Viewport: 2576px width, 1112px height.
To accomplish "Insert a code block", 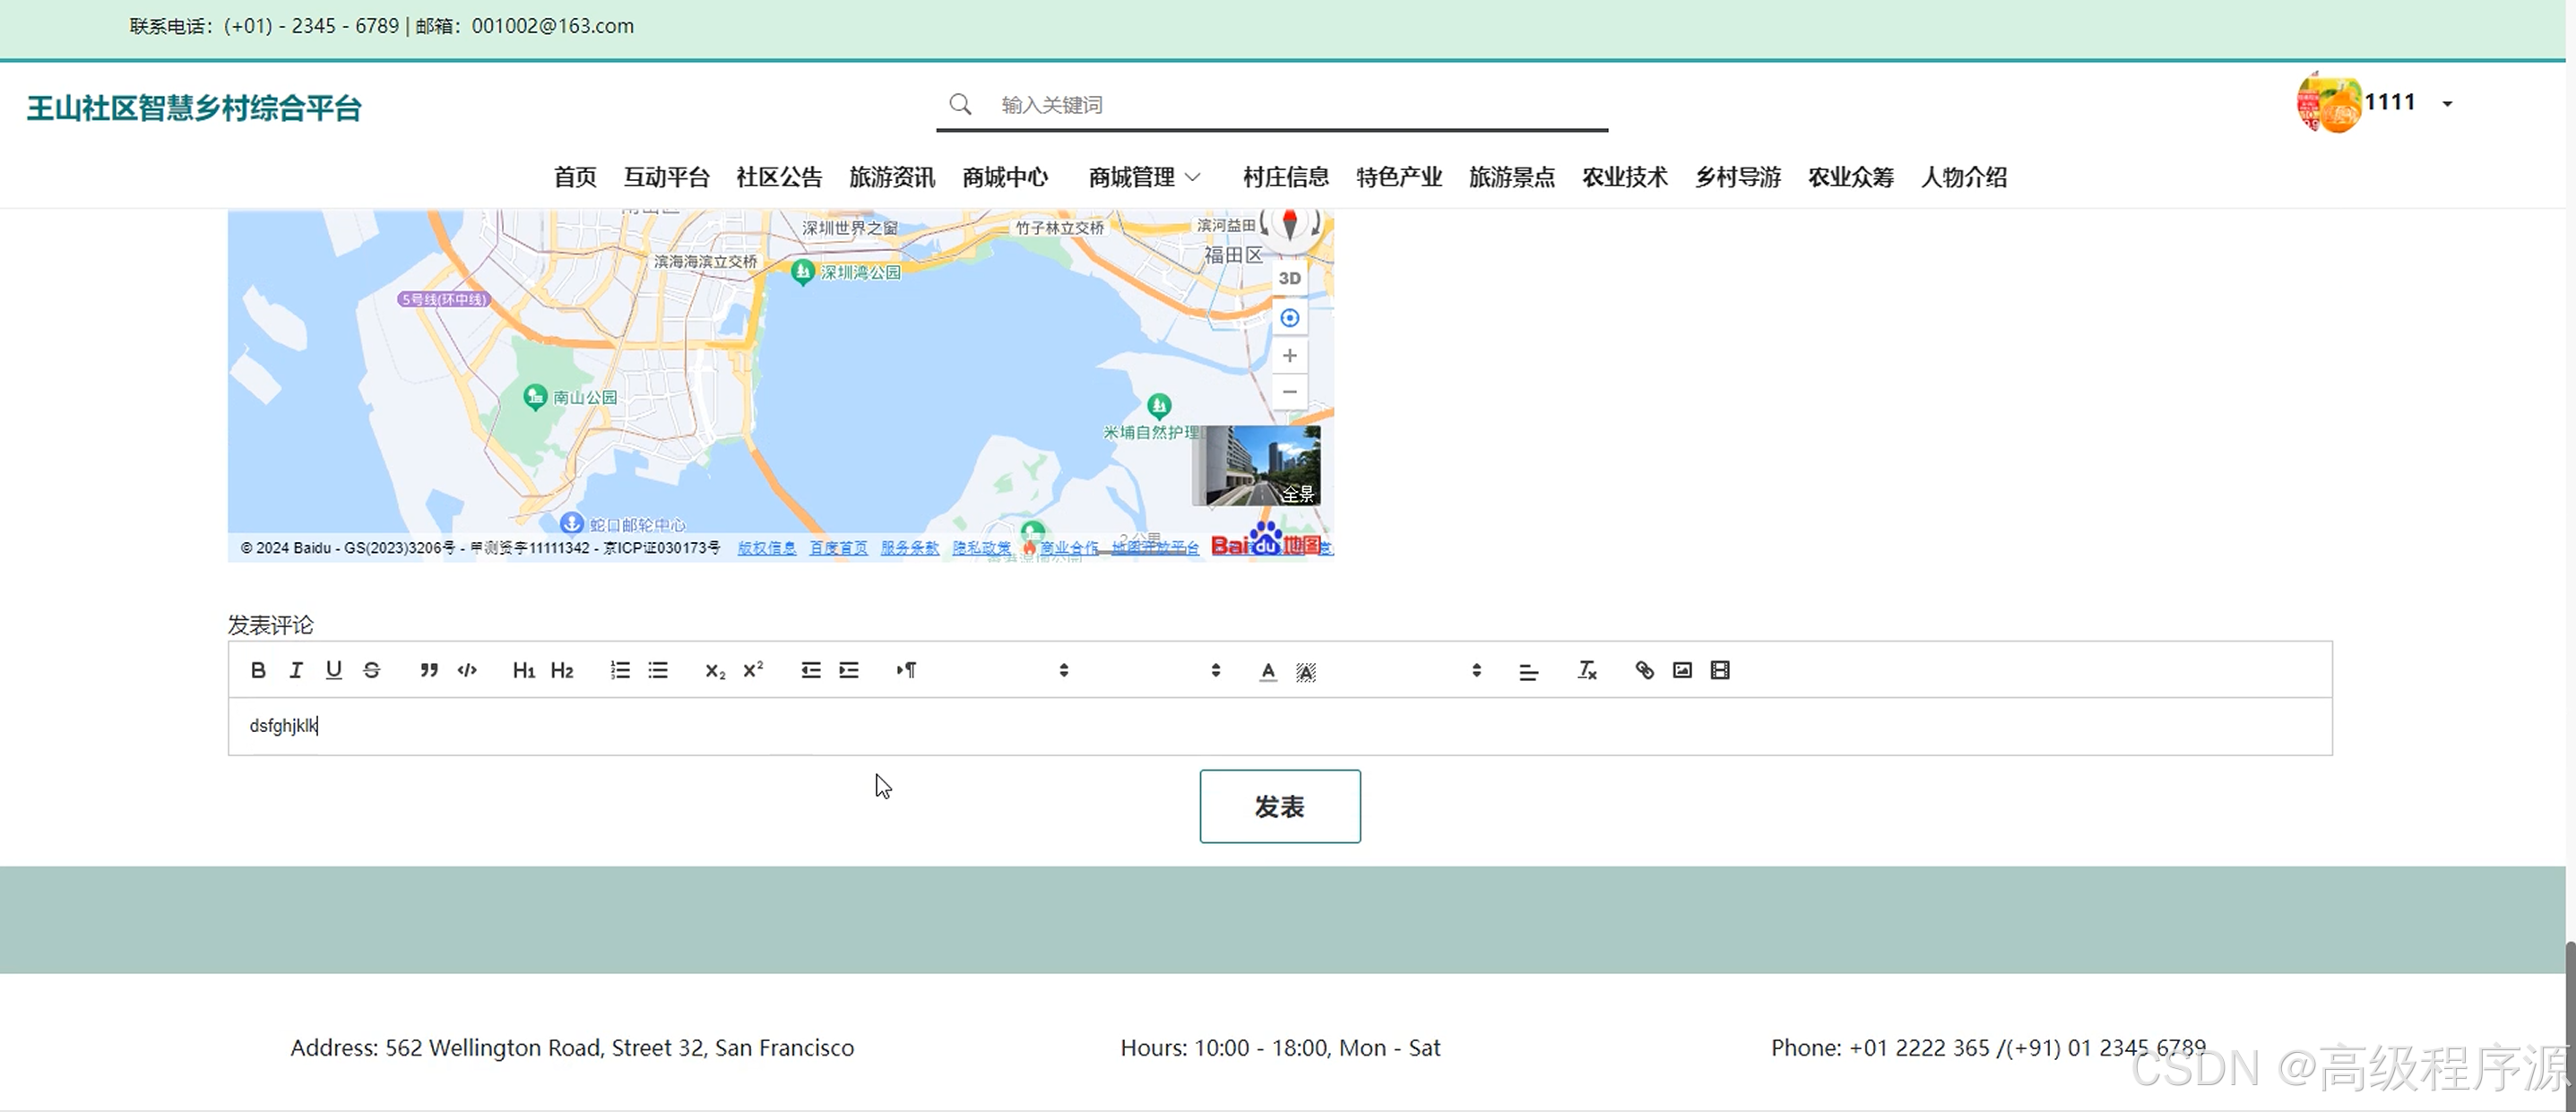I will point(467,670).
